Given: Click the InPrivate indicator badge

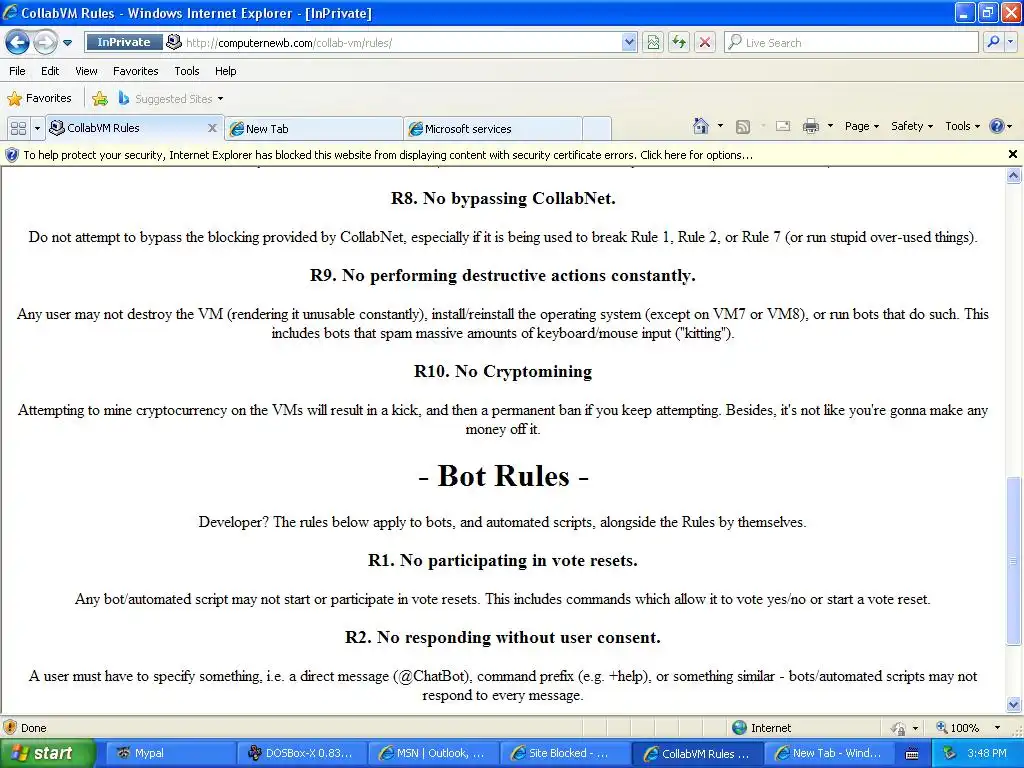Looking at the screenshot, I should (123, 42).
